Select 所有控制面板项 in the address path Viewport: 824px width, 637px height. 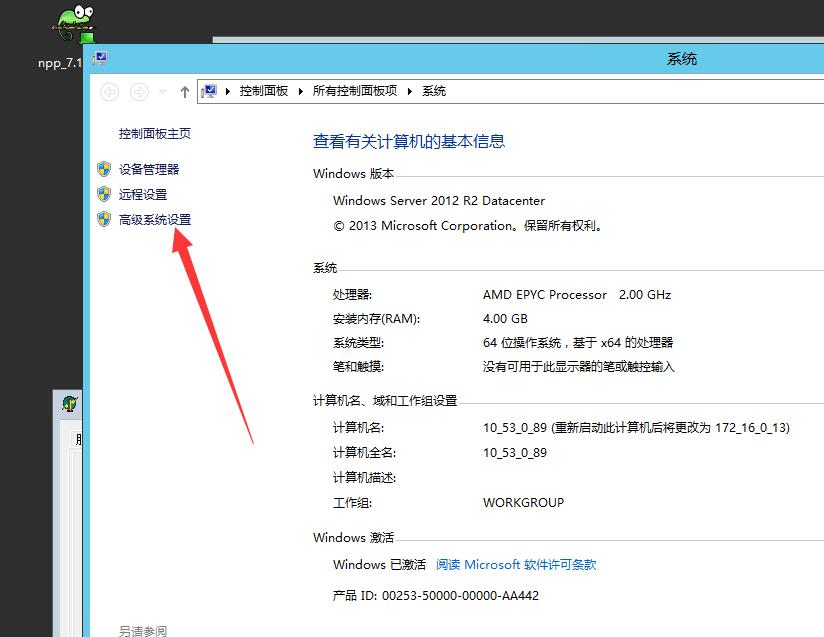(x=355, y=91)
